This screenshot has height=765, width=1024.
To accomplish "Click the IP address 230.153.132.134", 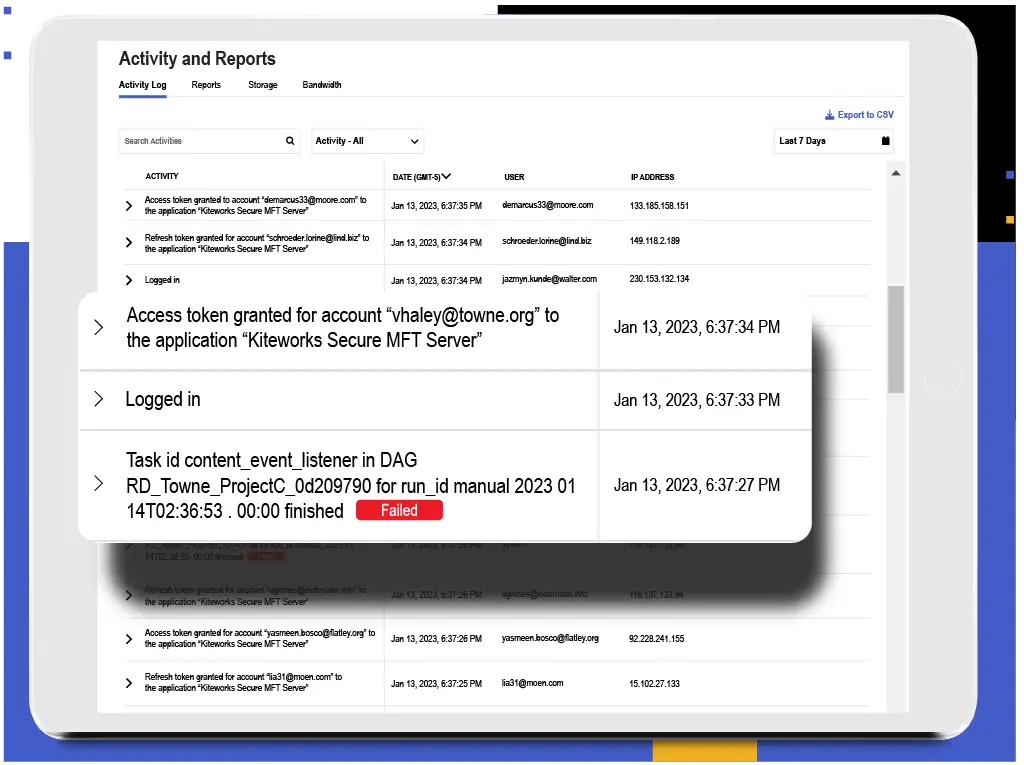I will [x=659, y=279].
